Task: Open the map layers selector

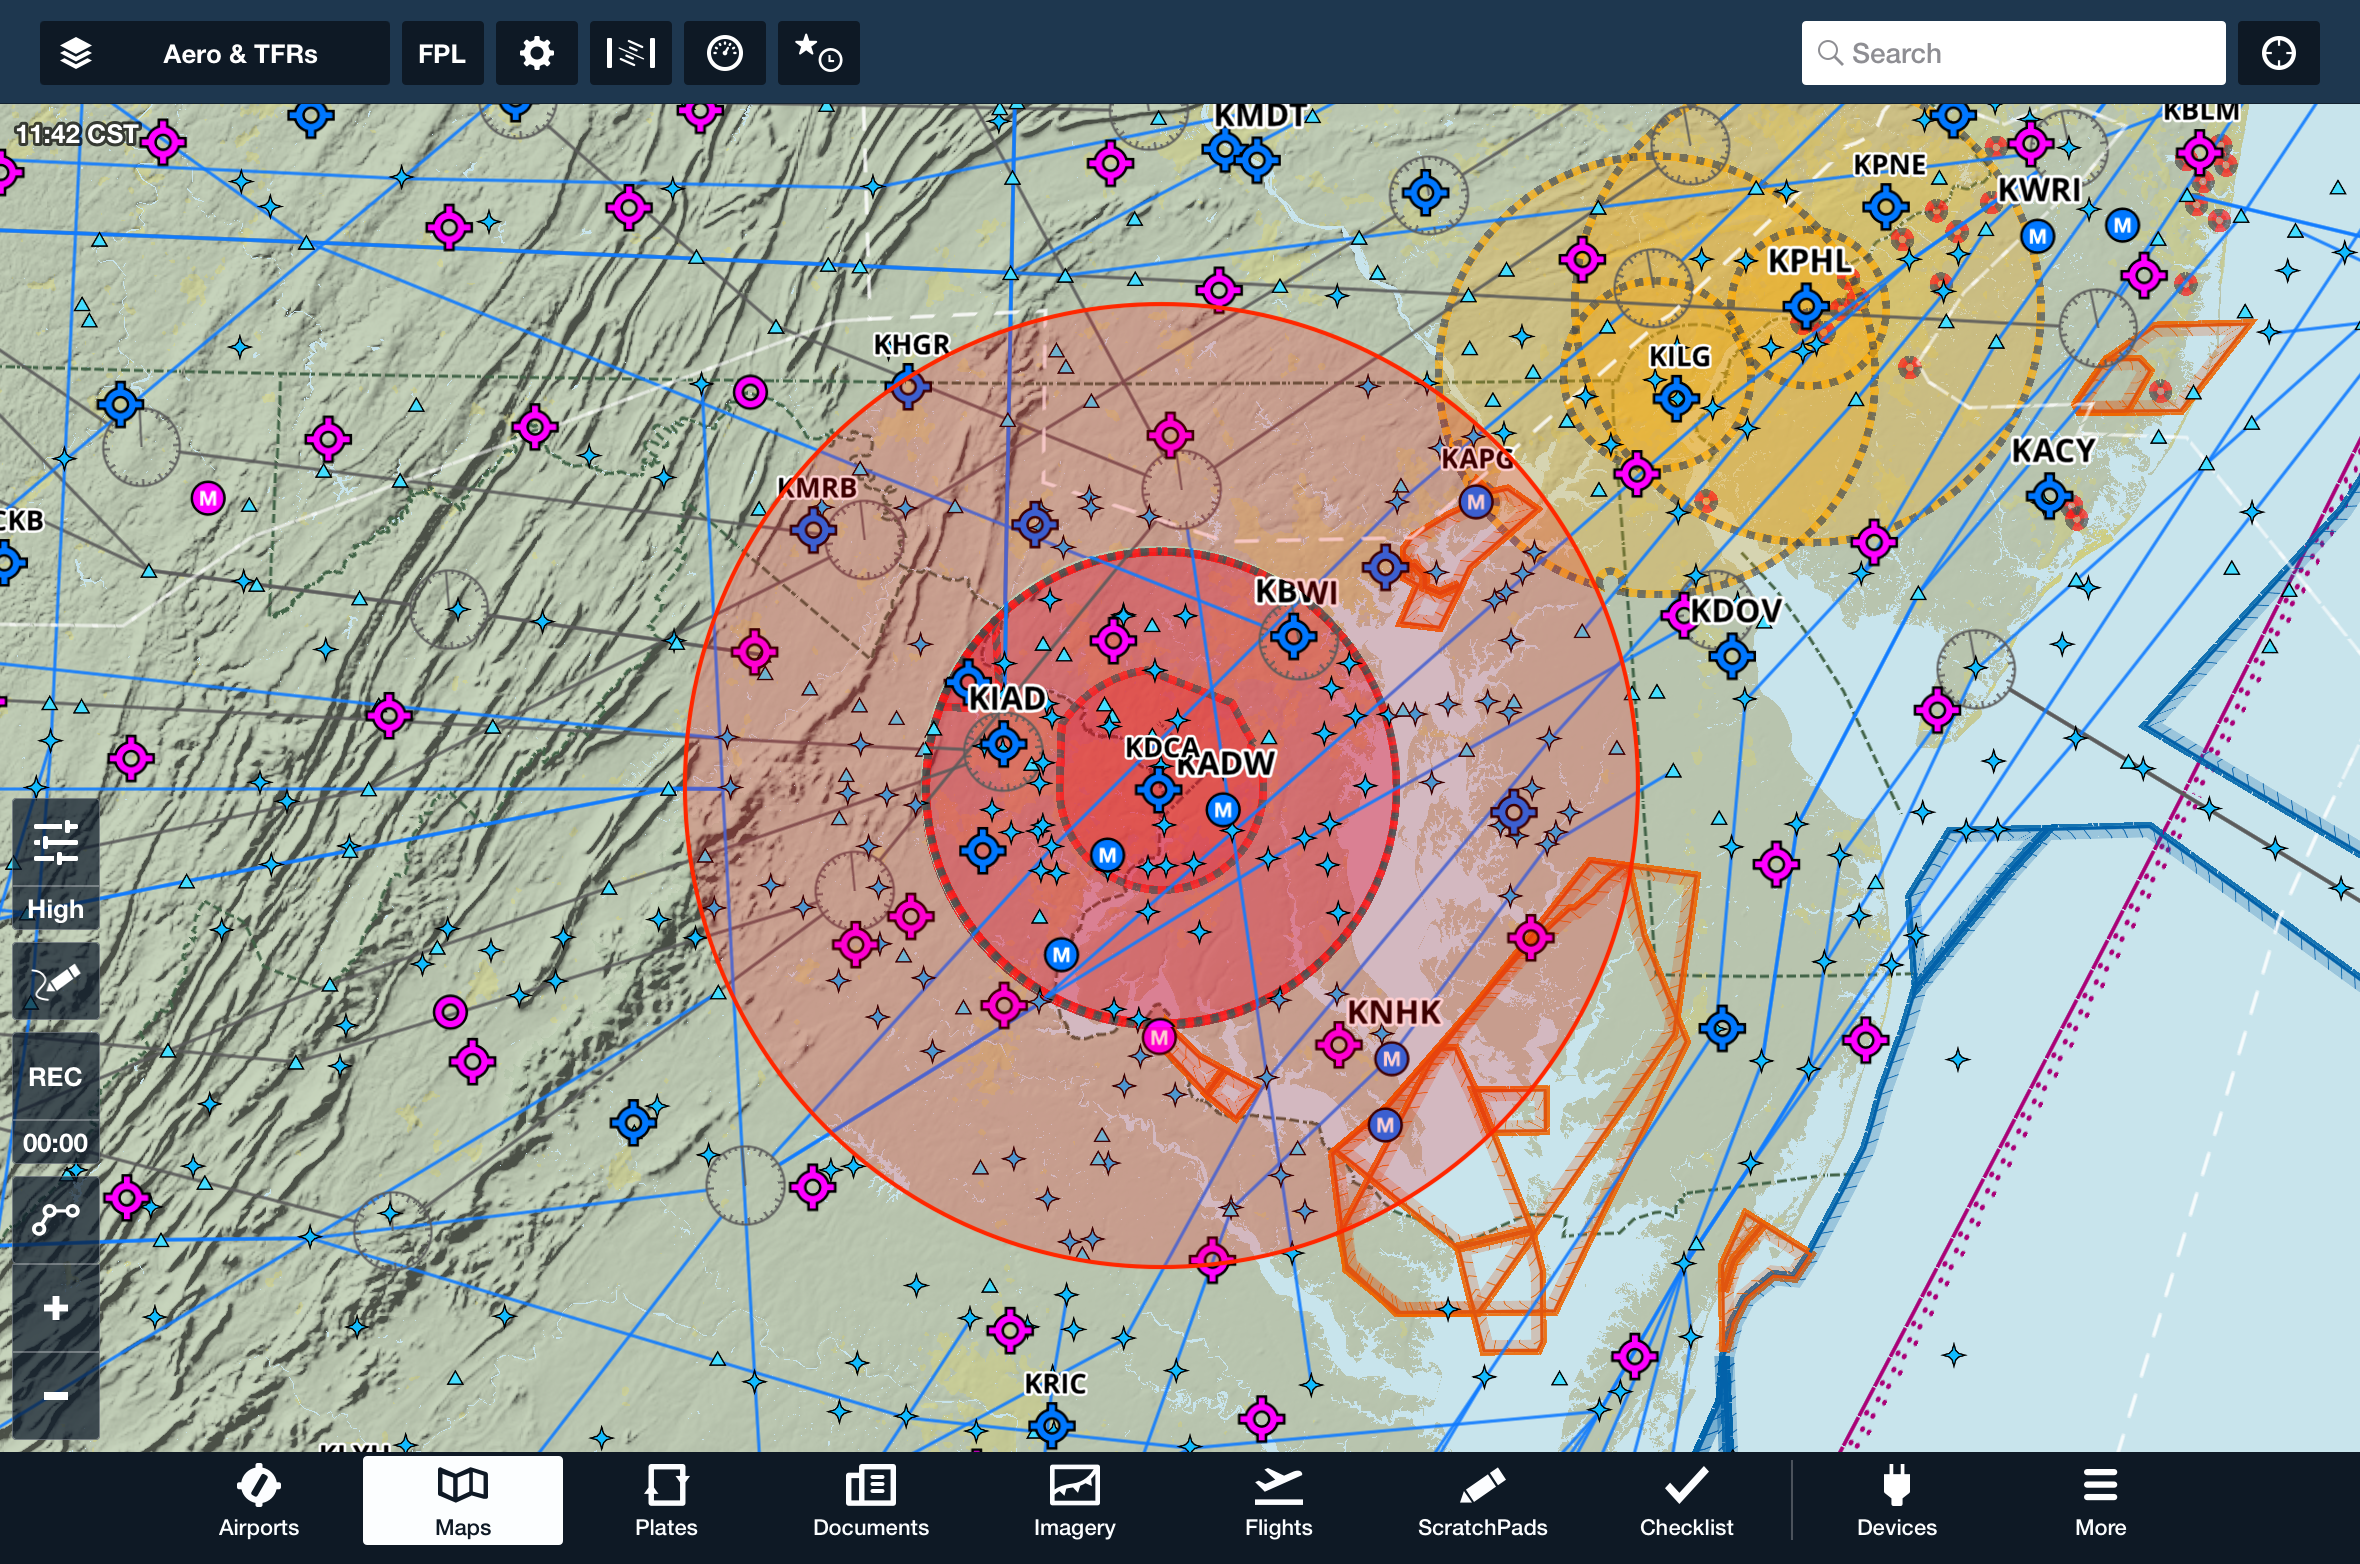Action: click(x=214, y=53)
